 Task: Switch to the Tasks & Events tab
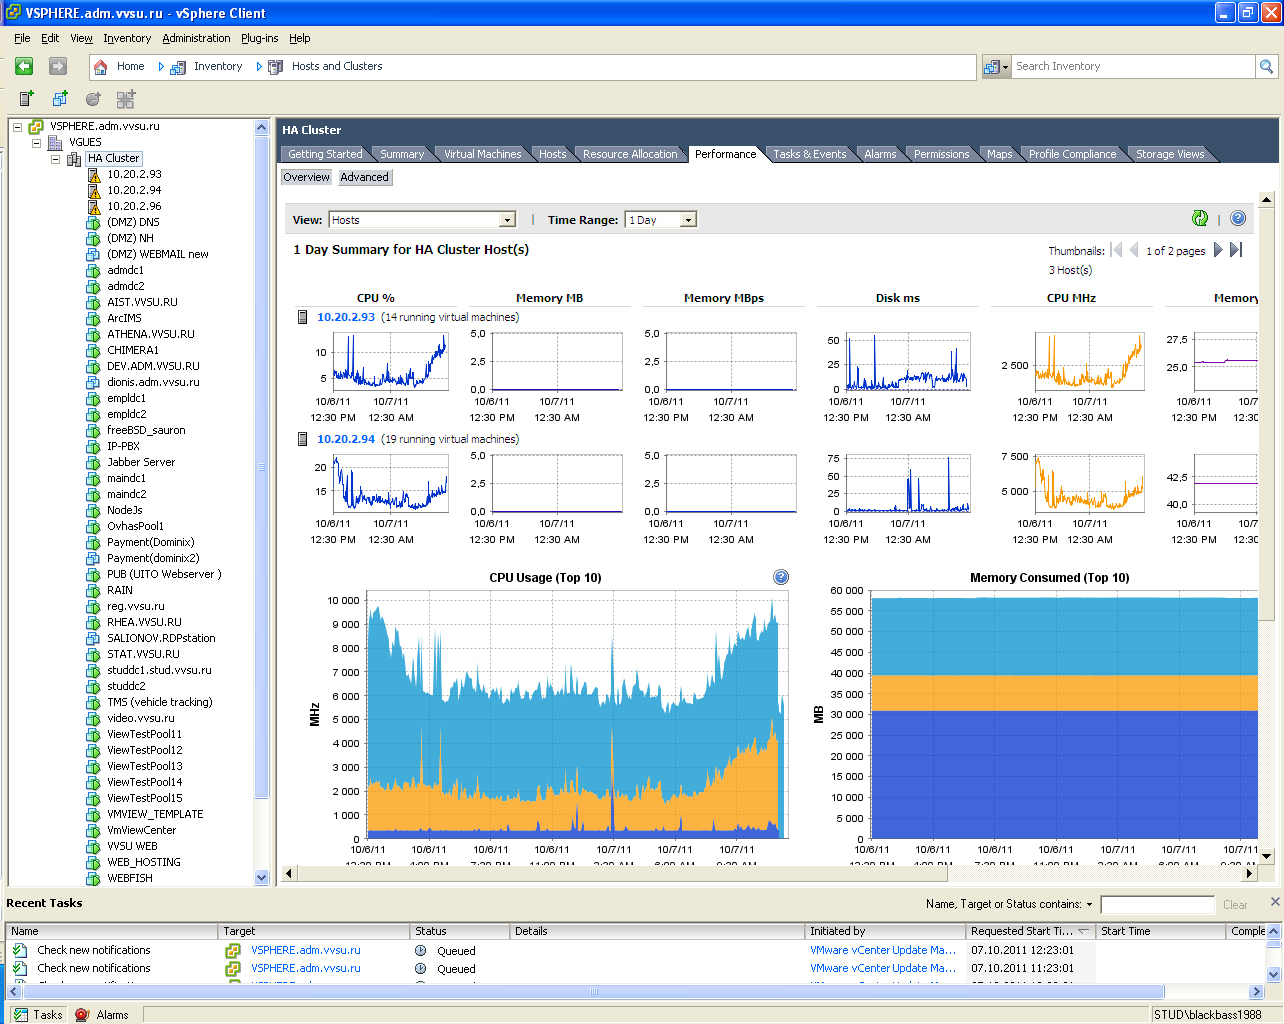(809, 154)
